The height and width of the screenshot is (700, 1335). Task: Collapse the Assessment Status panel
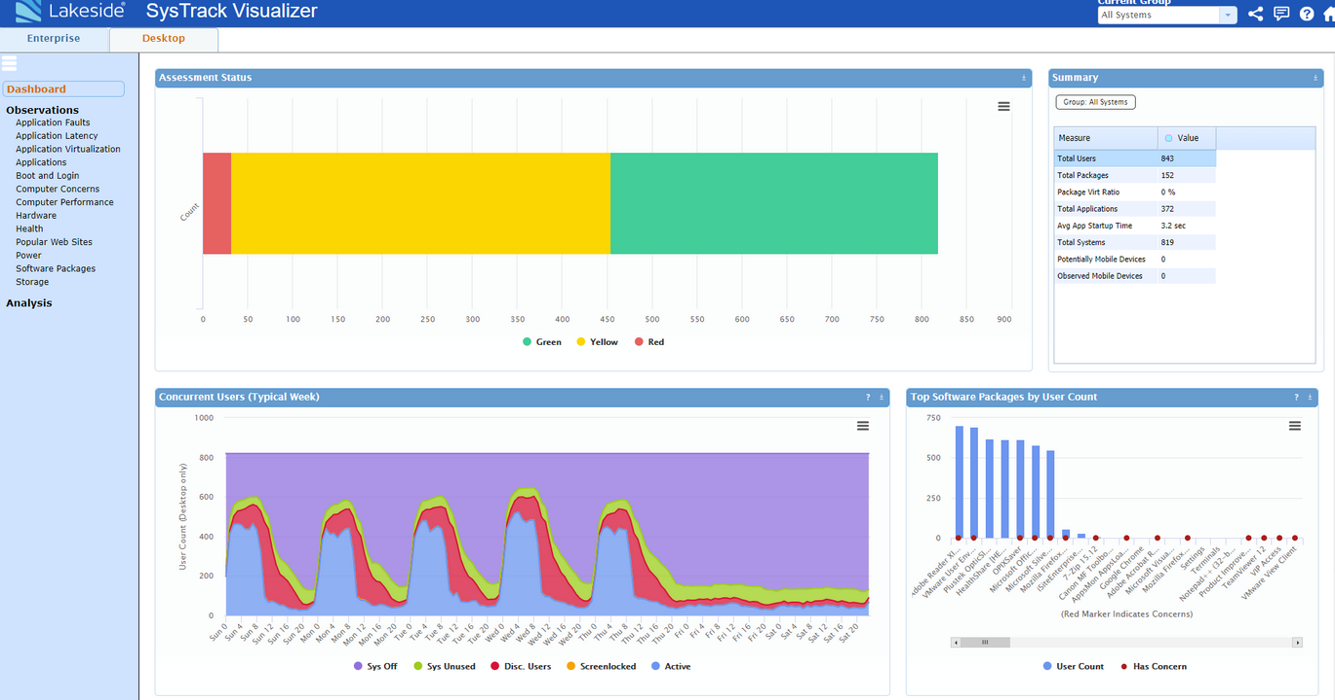tap(1024, 78)
